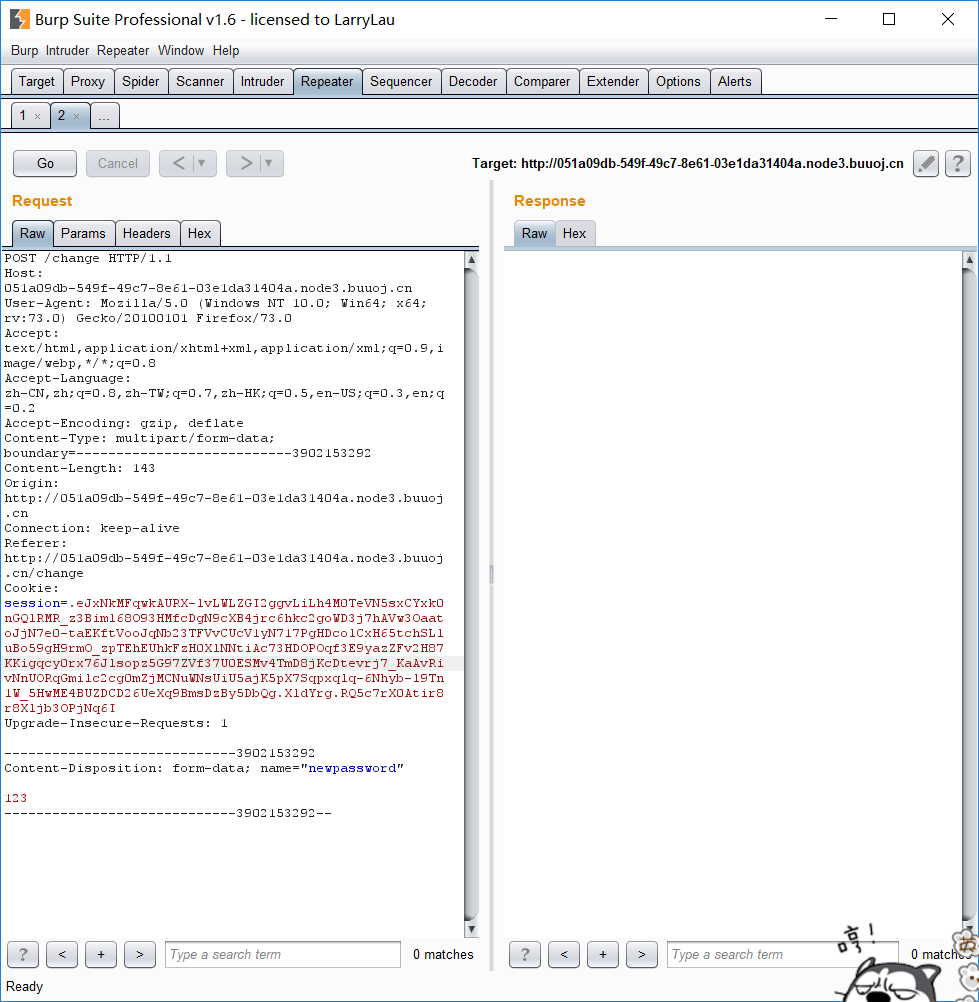Select the response Raw tab
Viewport: 979px width, 1002px height.
click(x=534, y=233)
